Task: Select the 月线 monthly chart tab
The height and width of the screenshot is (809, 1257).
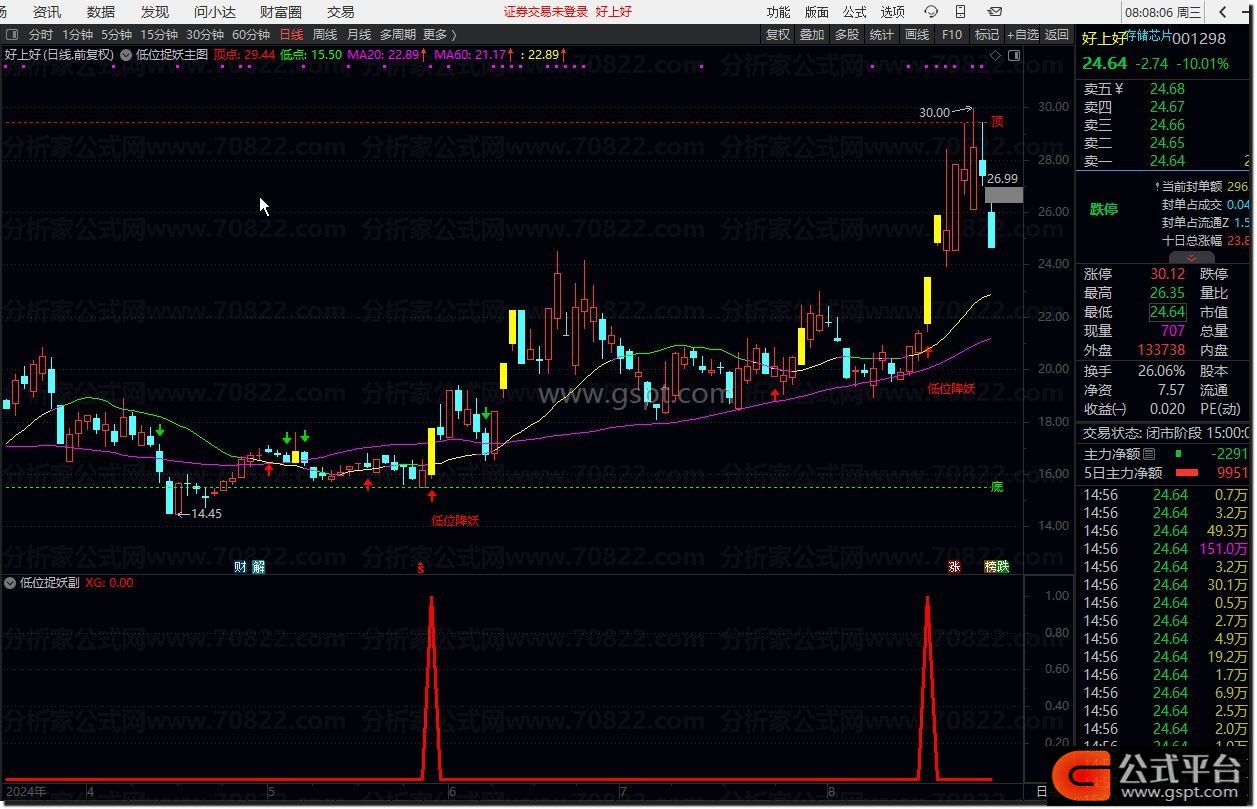Action: tap(358, 34)
